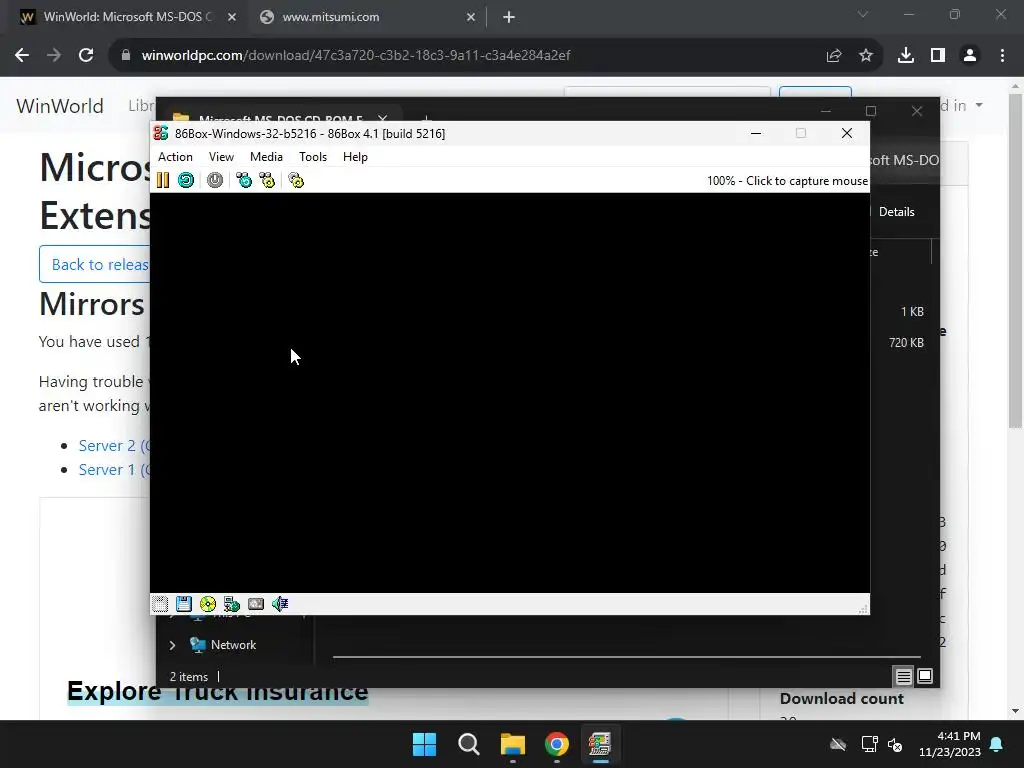Switch Explorer to large thumbnails view
The height and width of the screenshot is (768, 1024).
coord(925,676)
